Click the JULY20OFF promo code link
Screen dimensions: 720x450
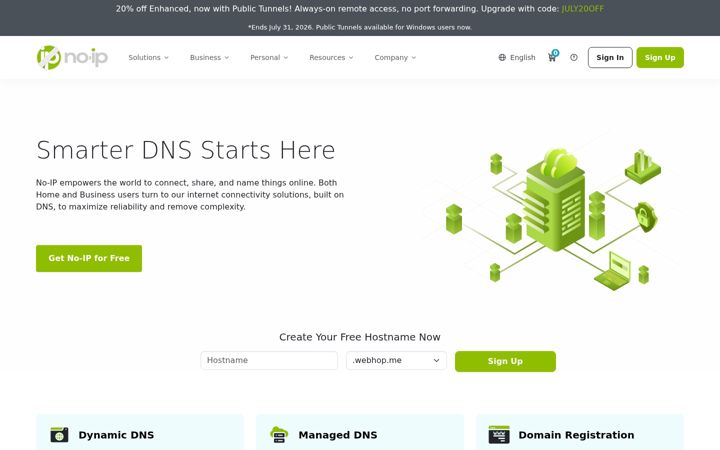pos(583,9)
